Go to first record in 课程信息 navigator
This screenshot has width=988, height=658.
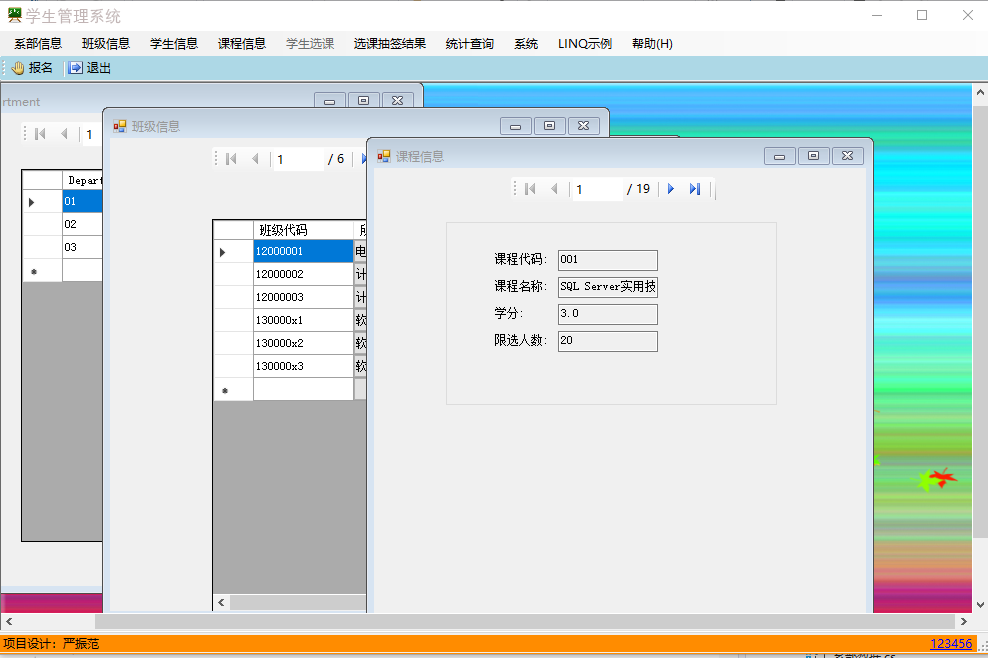(x=530, y=188)
